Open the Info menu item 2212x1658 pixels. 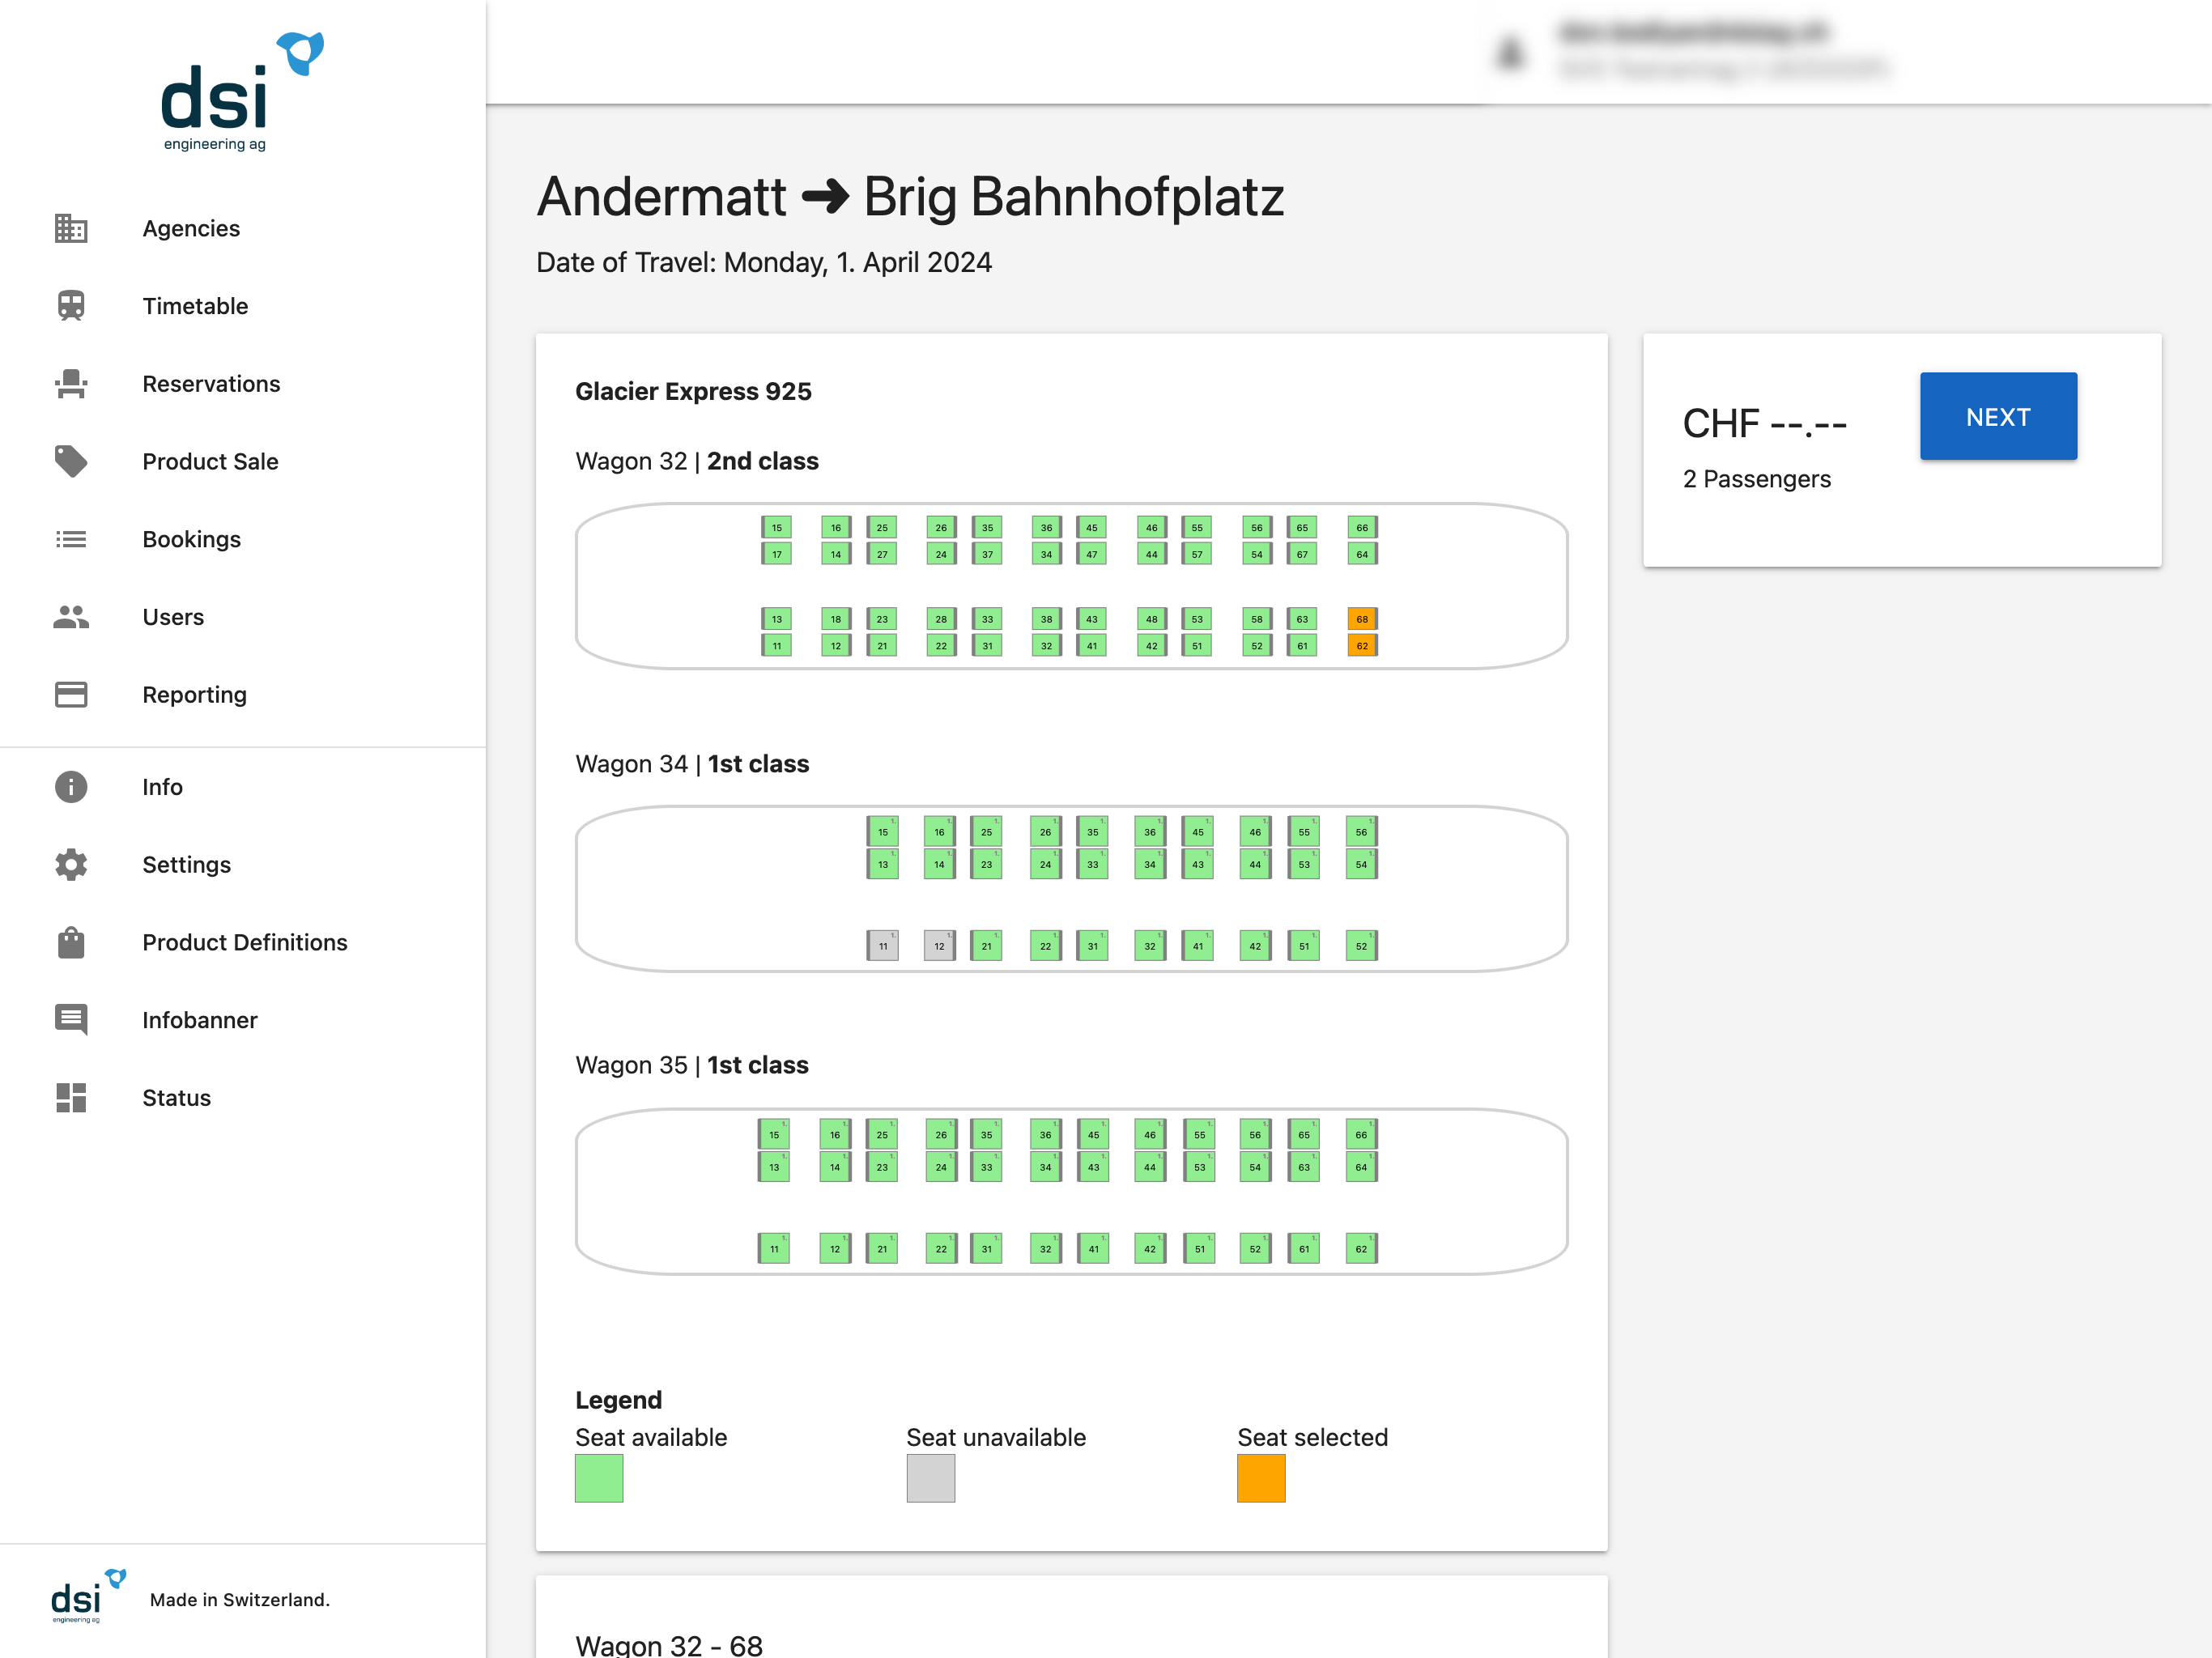(x=162, y=787)
